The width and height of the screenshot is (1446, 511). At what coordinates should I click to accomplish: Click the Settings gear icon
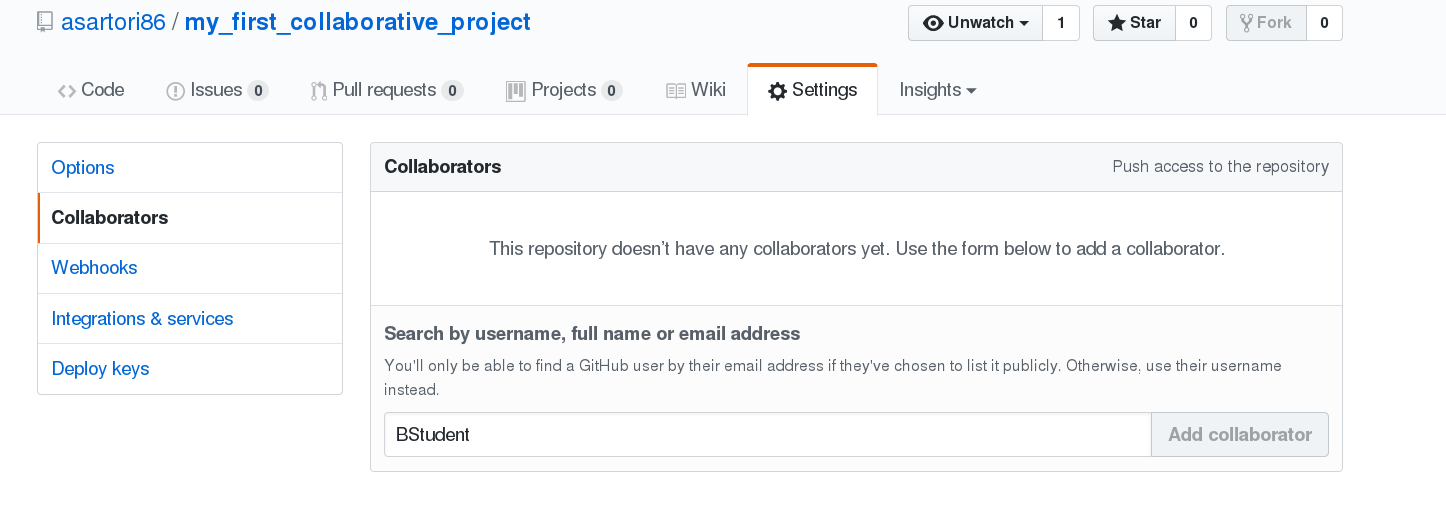[777, 91]
